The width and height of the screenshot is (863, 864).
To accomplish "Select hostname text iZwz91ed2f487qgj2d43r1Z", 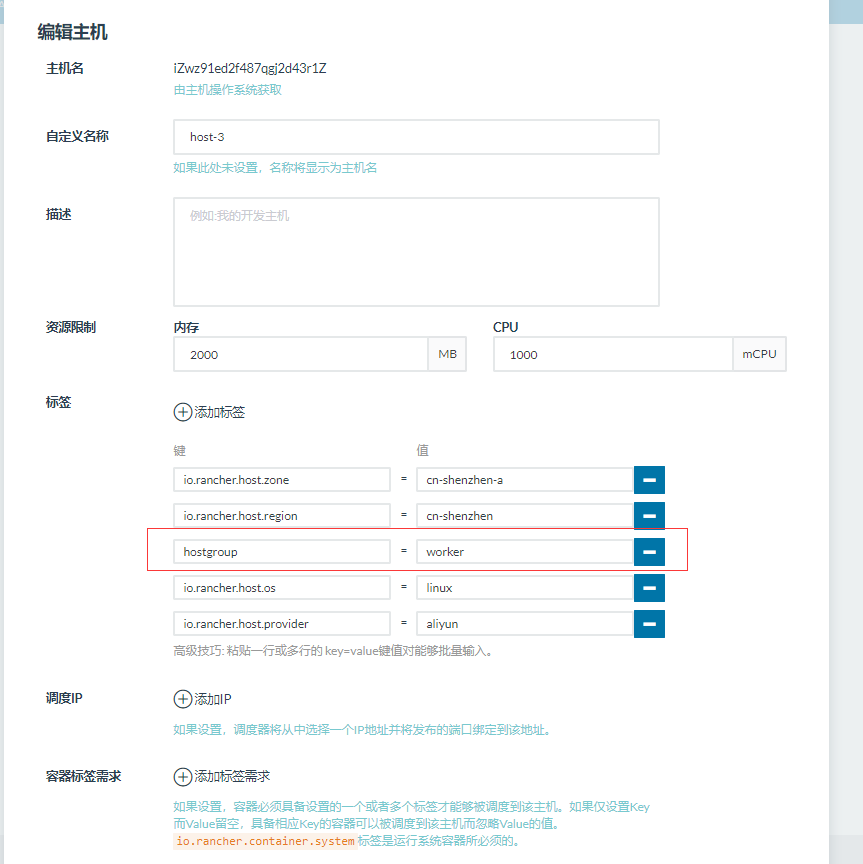I will (250, 68).
